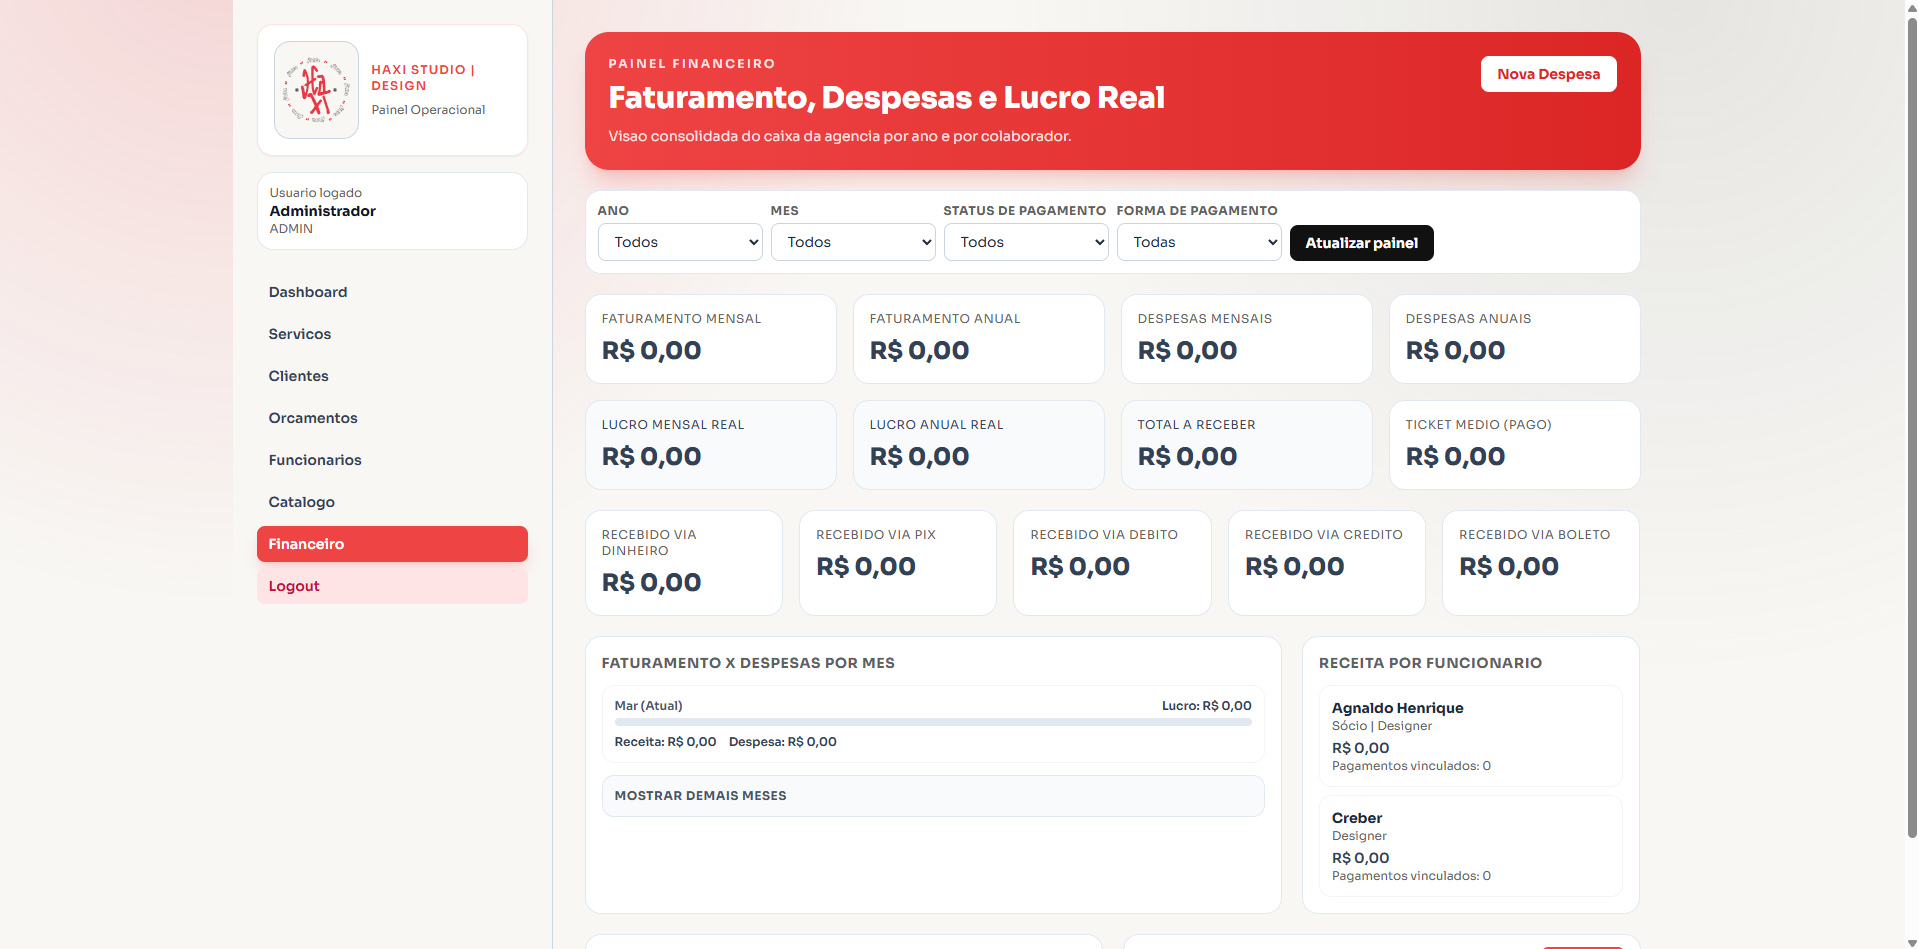Click the Nova Despesa button

pyautogui.click(x=1547, y=73)
